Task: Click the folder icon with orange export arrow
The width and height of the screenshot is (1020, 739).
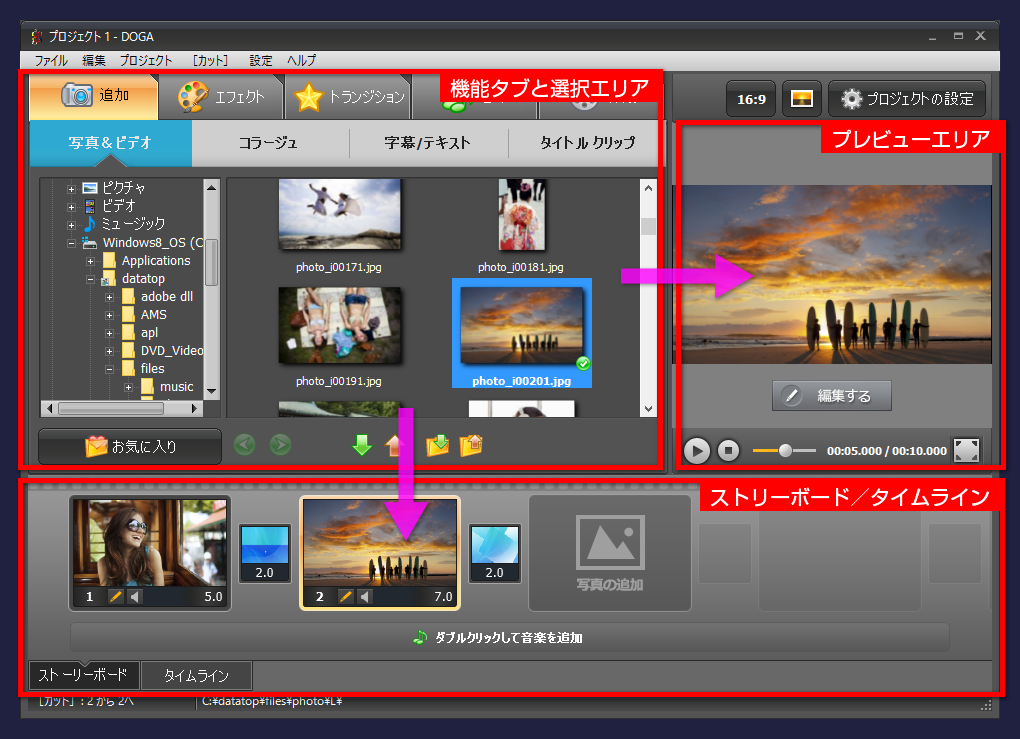Action: pyautogui.click(x=473, y=446)
